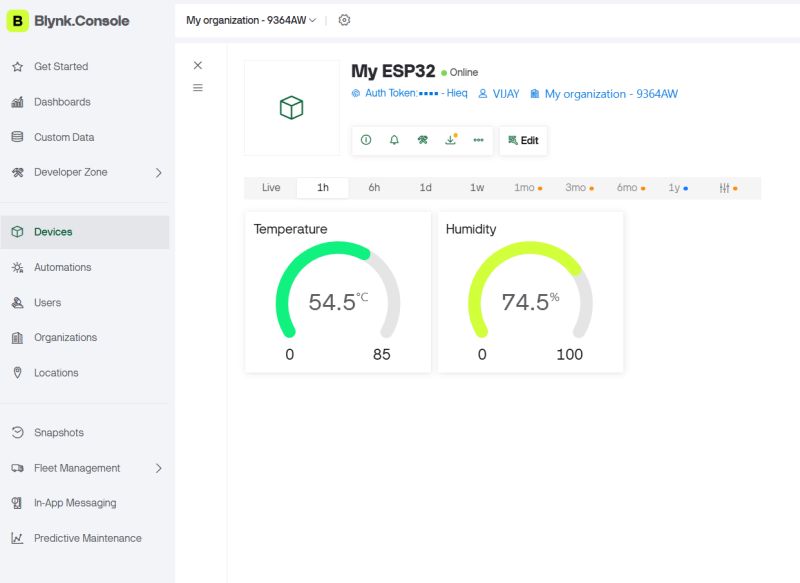
Task: Click the Locations pin icon
Action: click(x=17, y=373)
